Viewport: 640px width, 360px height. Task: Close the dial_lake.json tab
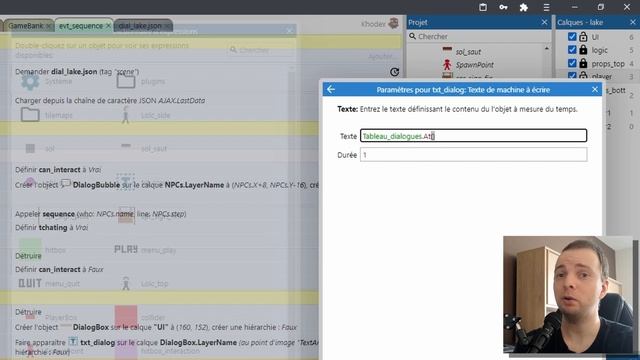click(x=167, y=26)
